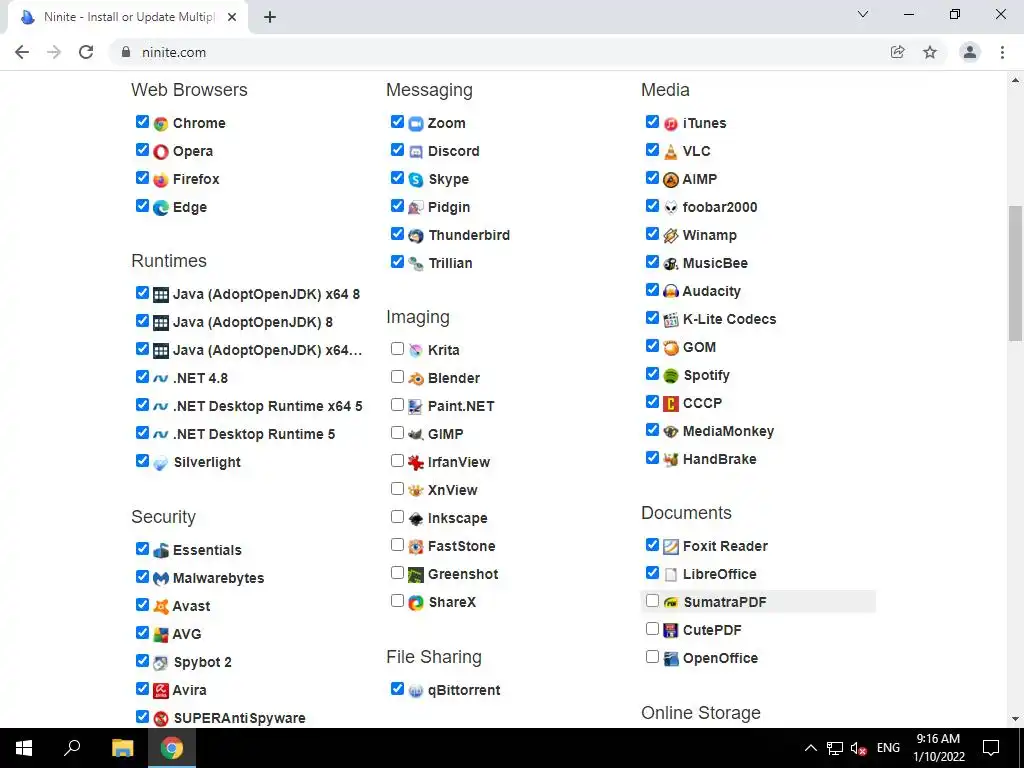Image resolution: width=1024 pixels, height=768 pixels.
Task: Enable the Paint.NET checkbox
Action: pyautogui.click(x=397, y=405)
